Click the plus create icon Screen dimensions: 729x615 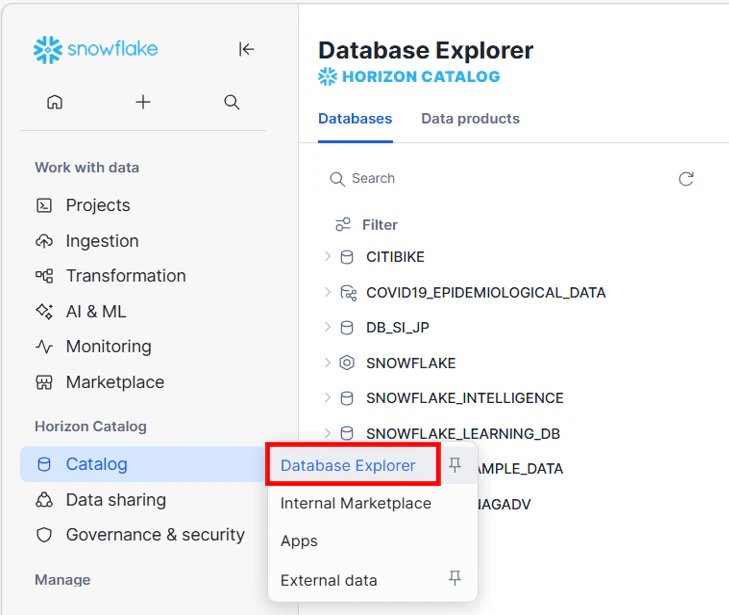pyautogui.click(x=143, y=102)
